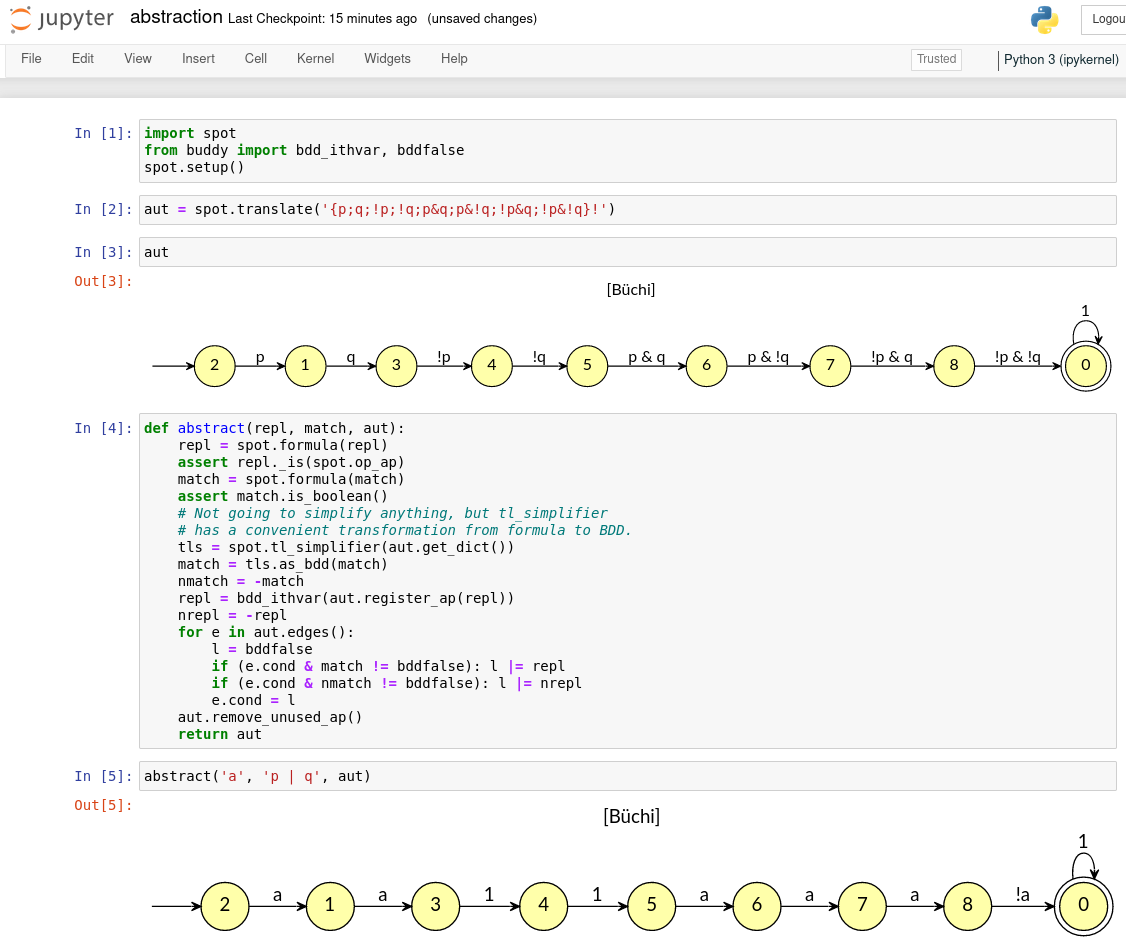Click the 'for e in aut.edges():' line
Viewport: 1126px width, 943px height.
coord(266,632)
